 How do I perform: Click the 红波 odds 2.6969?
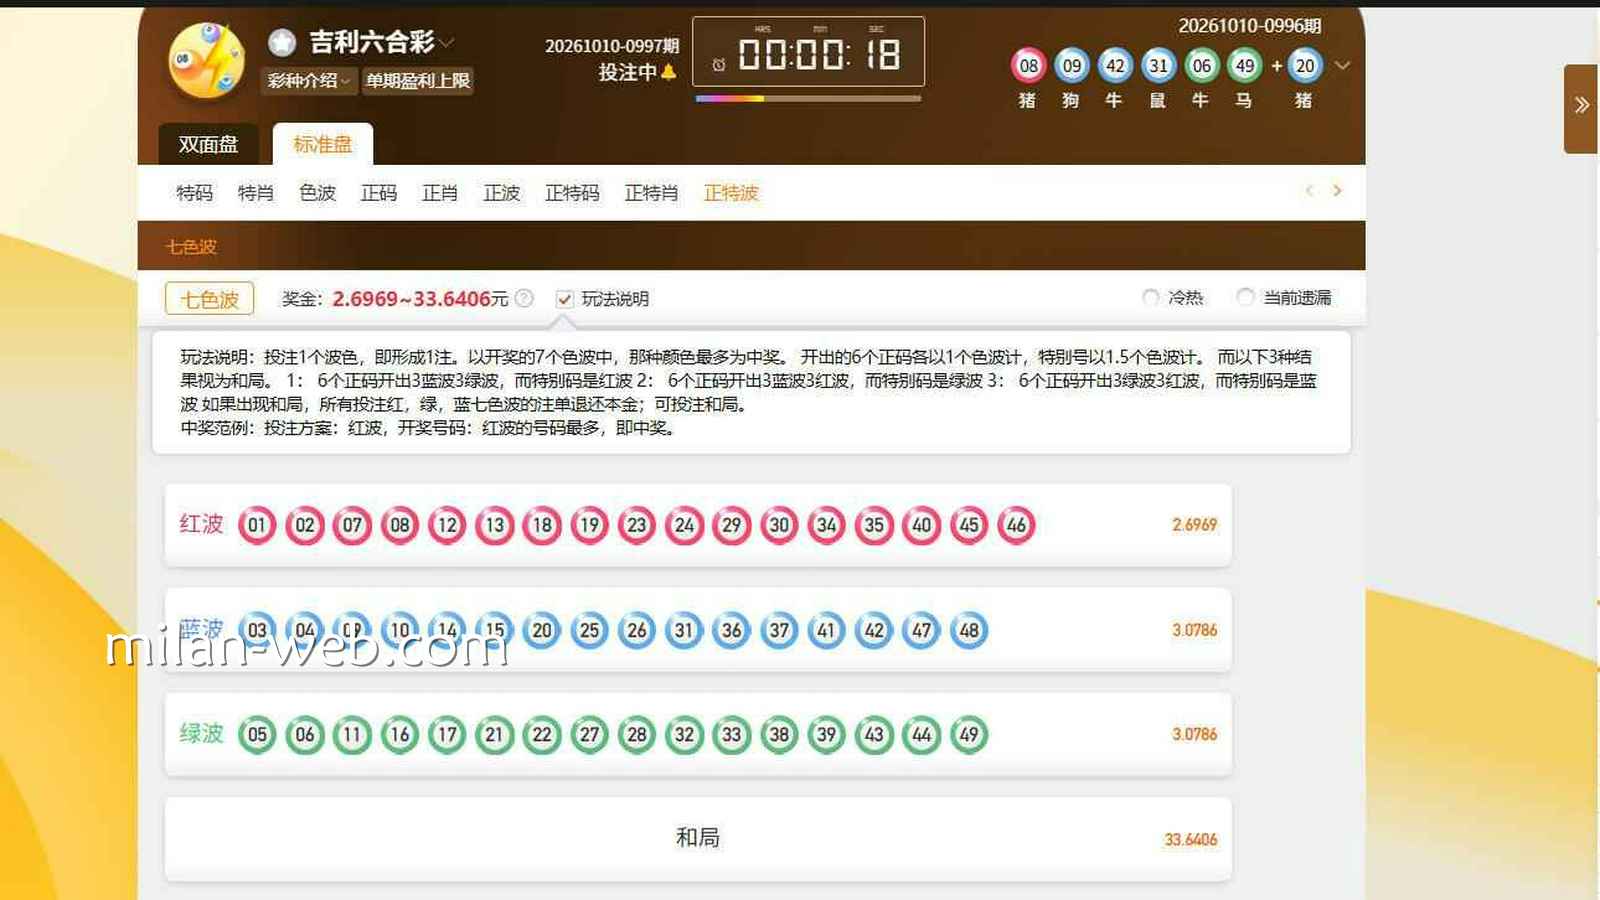(1194, 525)
